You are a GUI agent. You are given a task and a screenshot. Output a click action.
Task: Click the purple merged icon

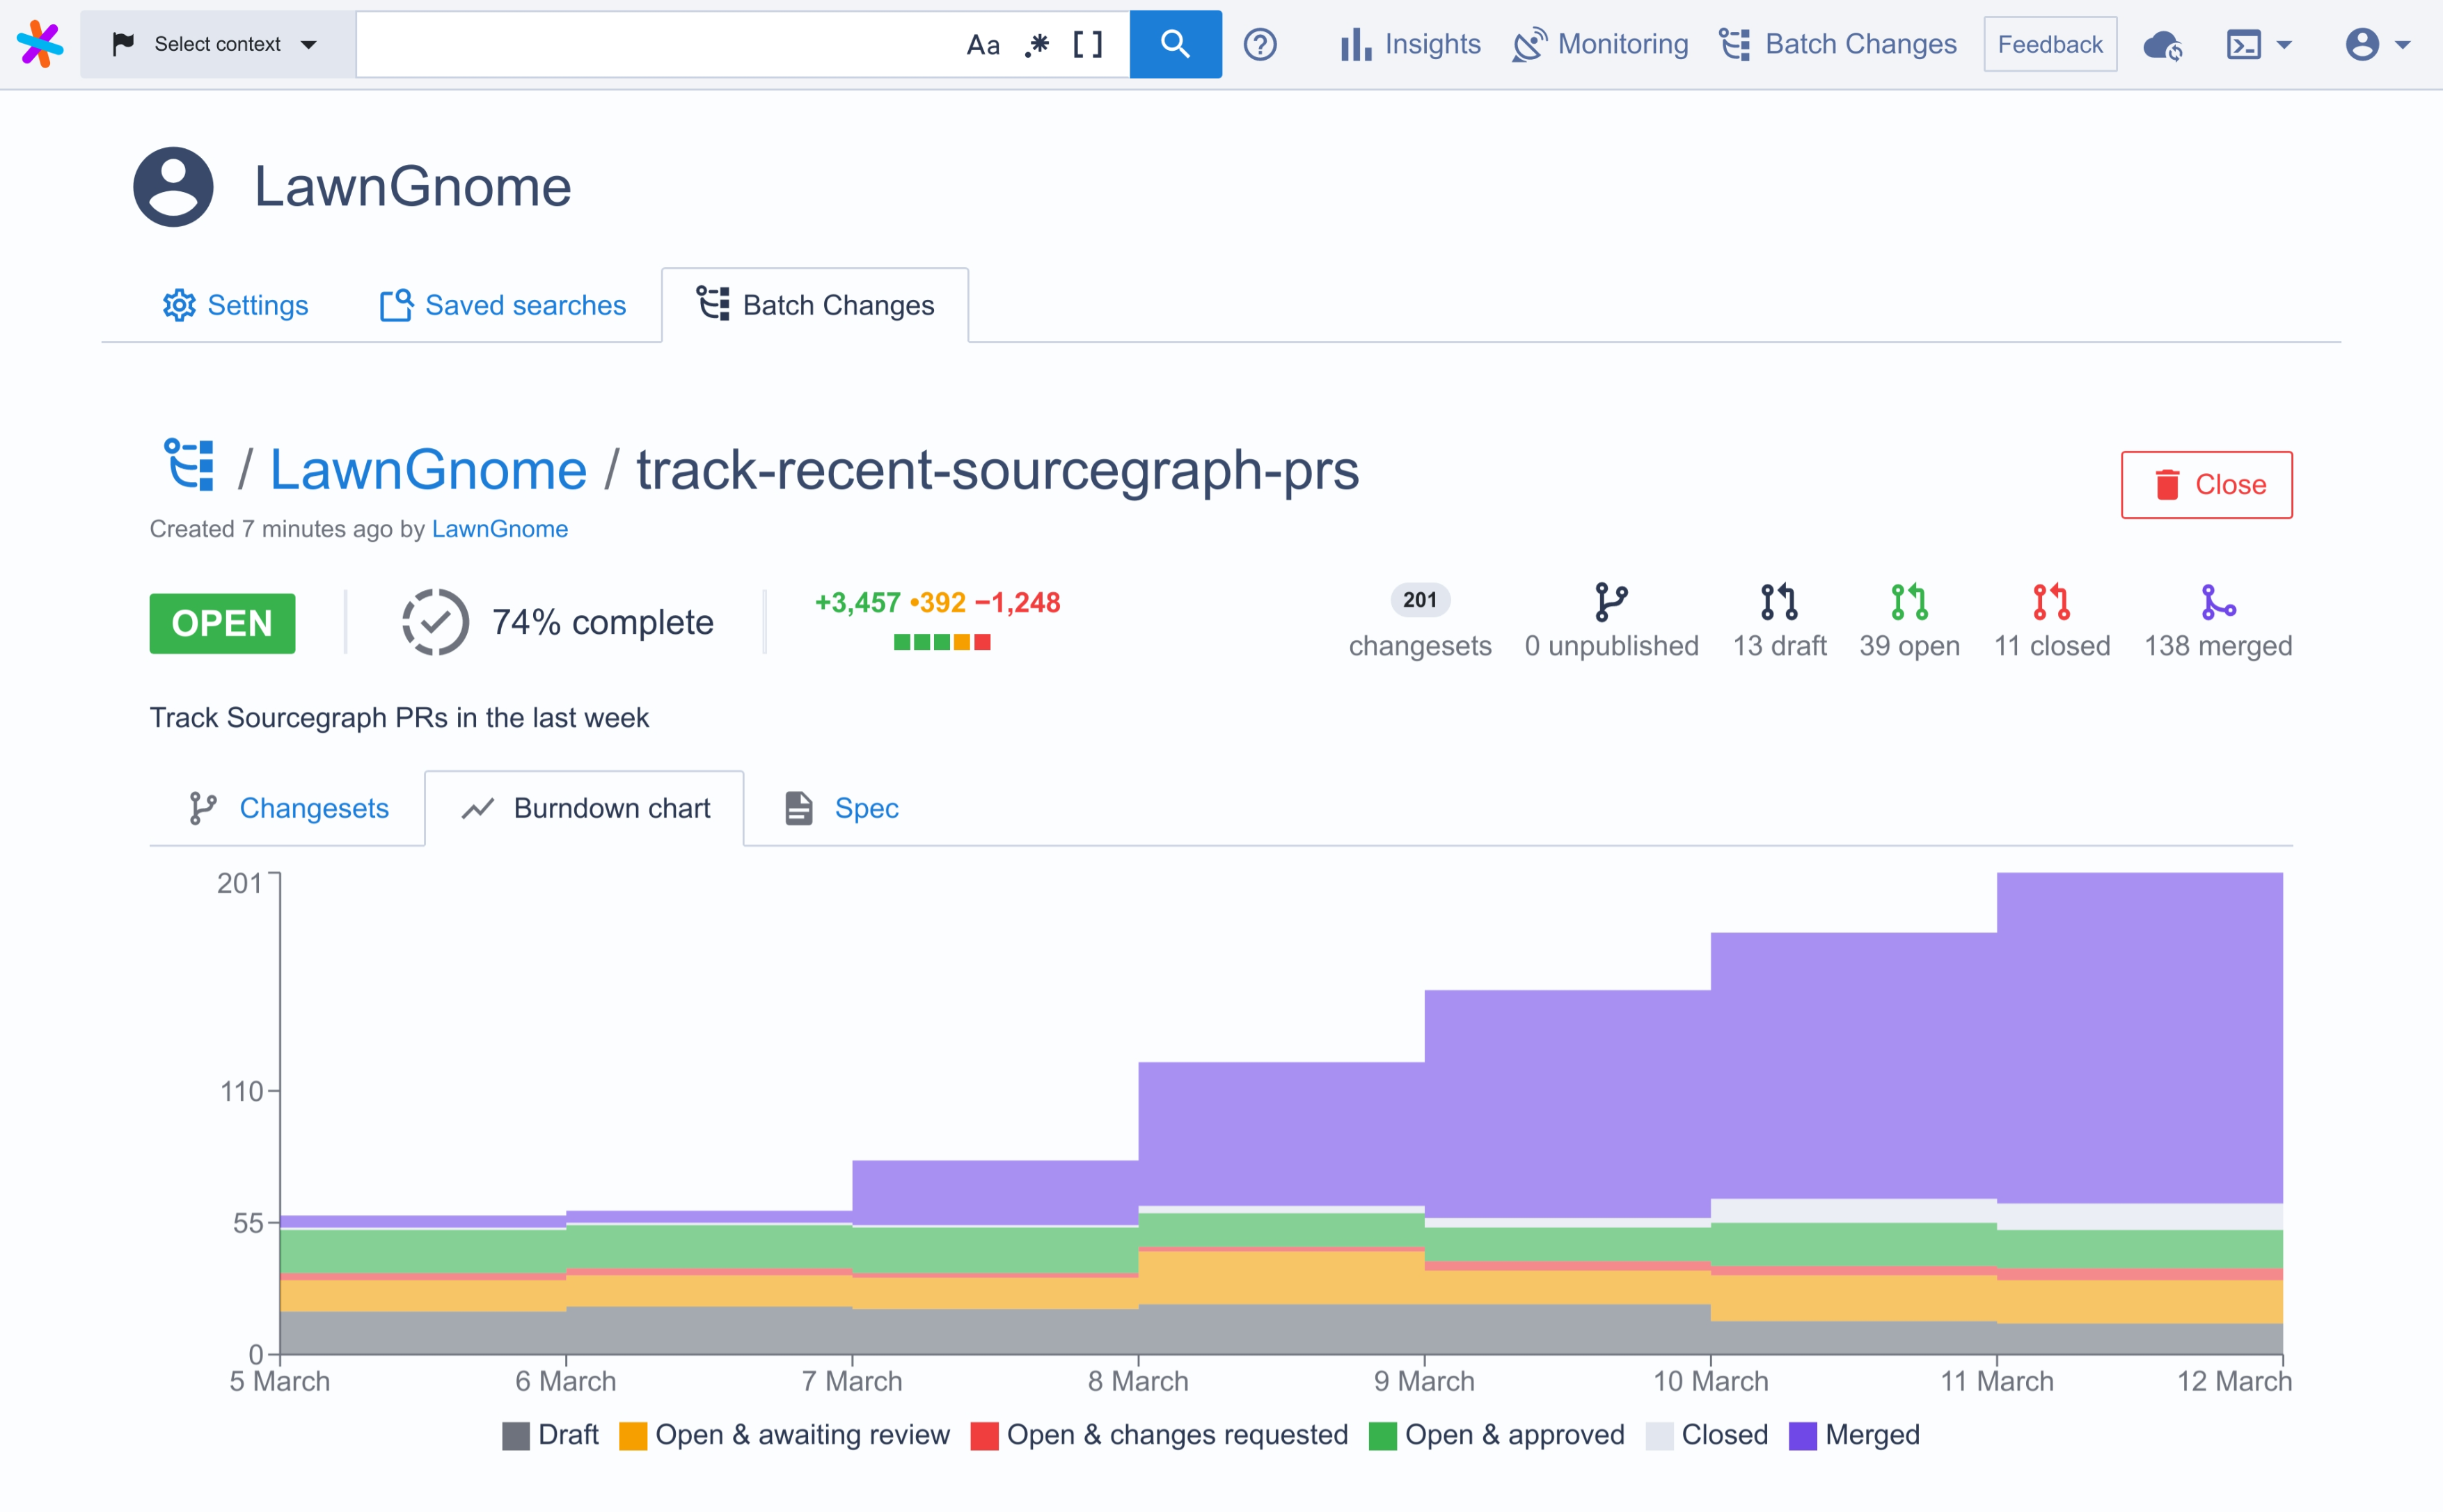point(2218,602)
